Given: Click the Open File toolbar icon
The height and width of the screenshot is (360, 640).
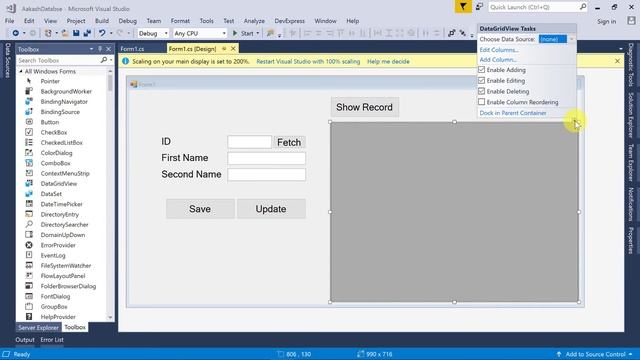Looking at the screenshot, I should [x=65, y=33].
